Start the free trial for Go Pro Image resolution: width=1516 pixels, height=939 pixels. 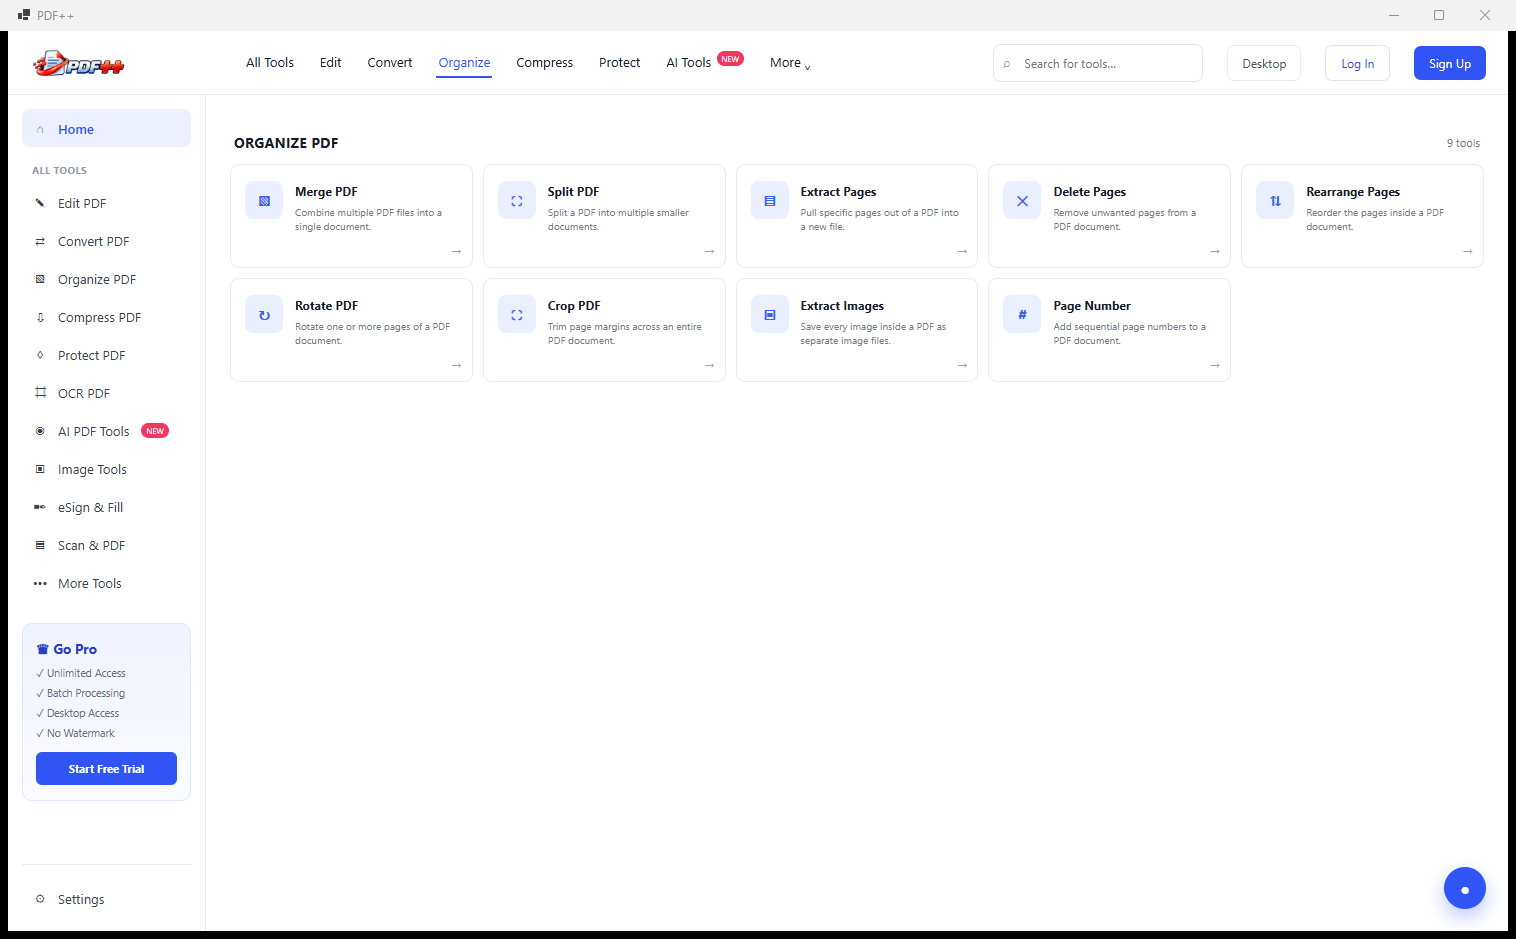pos(106,769)
